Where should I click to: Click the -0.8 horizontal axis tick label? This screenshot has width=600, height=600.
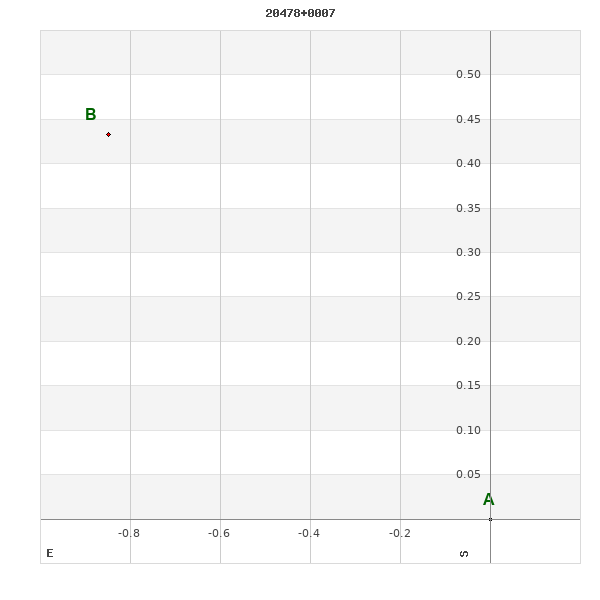click(x=129, y=534)
